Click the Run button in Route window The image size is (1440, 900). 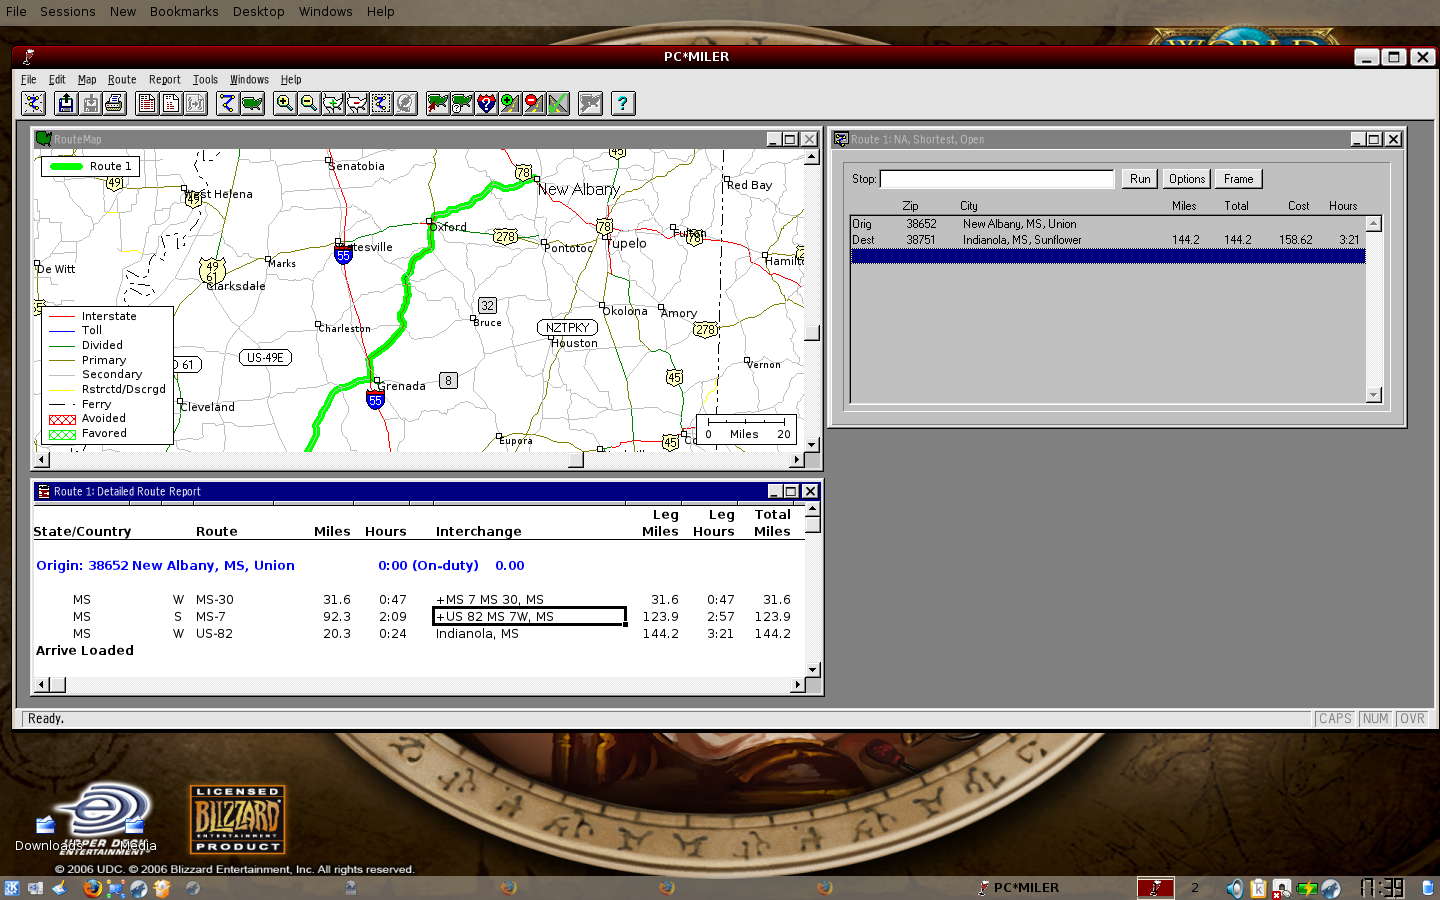point(1140,179)
